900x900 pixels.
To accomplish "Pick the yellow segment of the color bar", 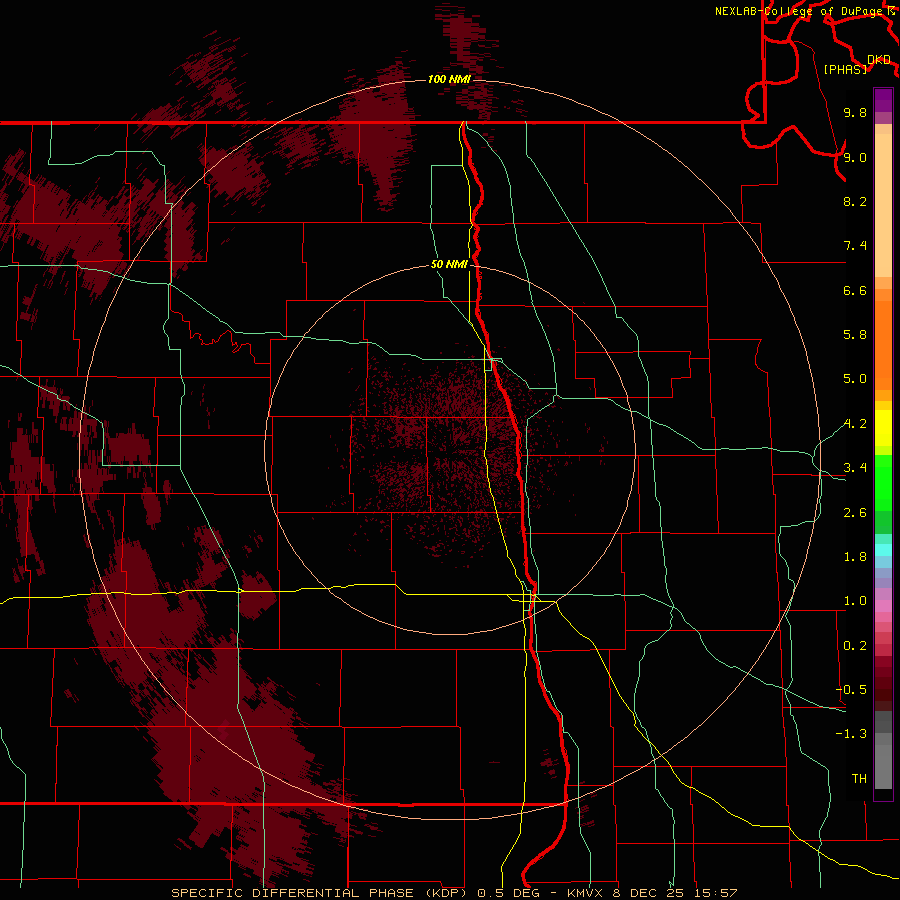I will pyautogui.click(x=883, y=428).
